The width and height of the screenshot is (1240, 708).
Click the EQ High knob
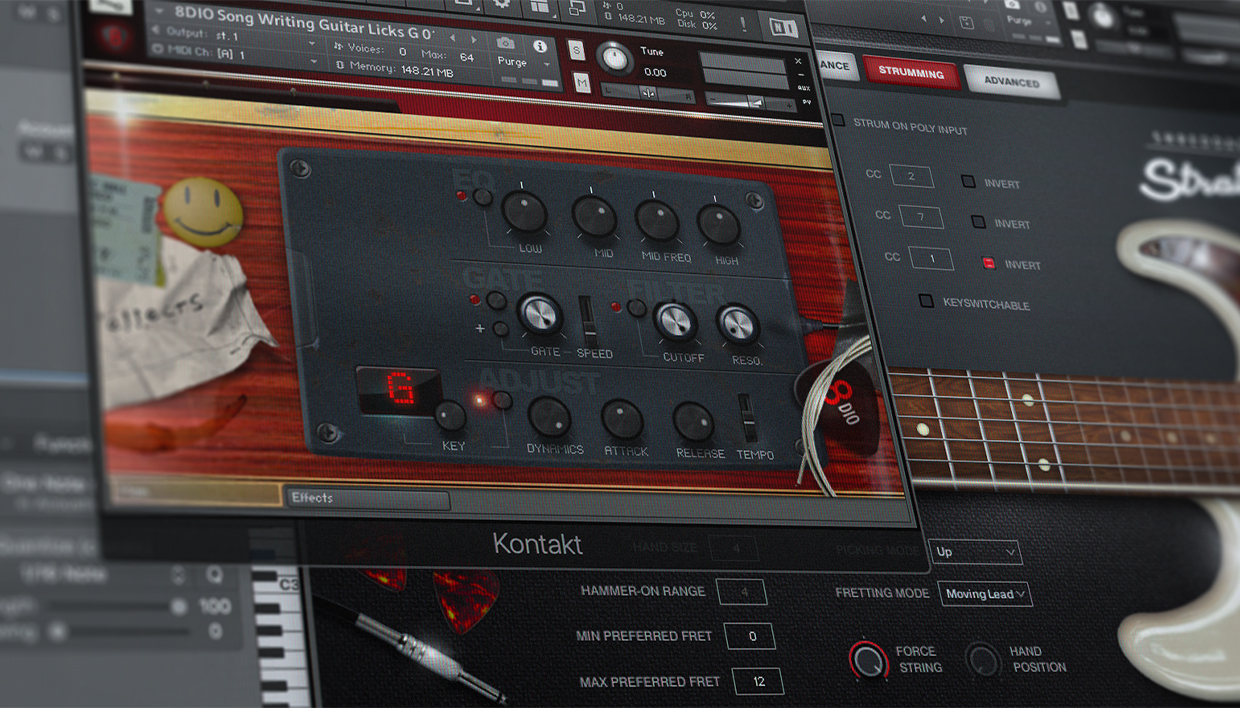718,224
